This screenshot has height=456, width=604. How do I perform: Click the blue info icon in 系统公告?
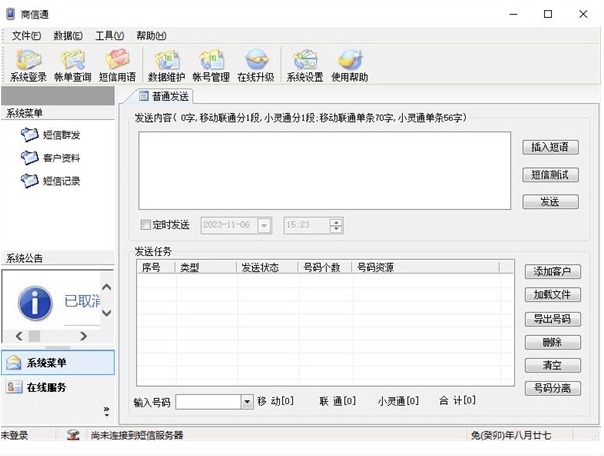click(x=35, y=303)
